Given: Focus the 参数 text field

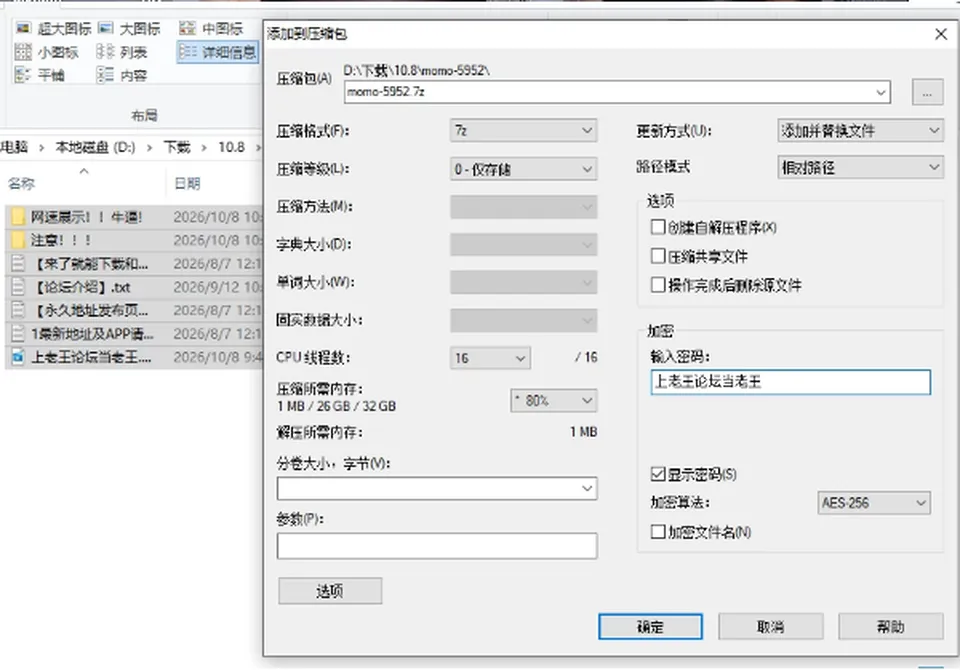Looking at the screenshot, I should point(437,546).
